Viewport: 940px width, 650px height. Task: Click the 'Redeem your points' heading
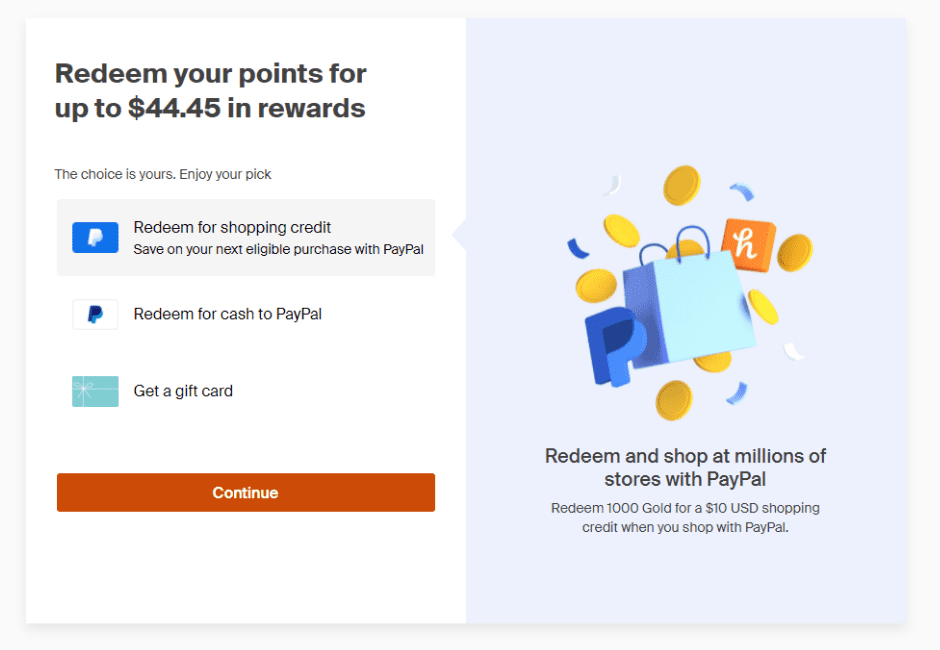[210, 88]
